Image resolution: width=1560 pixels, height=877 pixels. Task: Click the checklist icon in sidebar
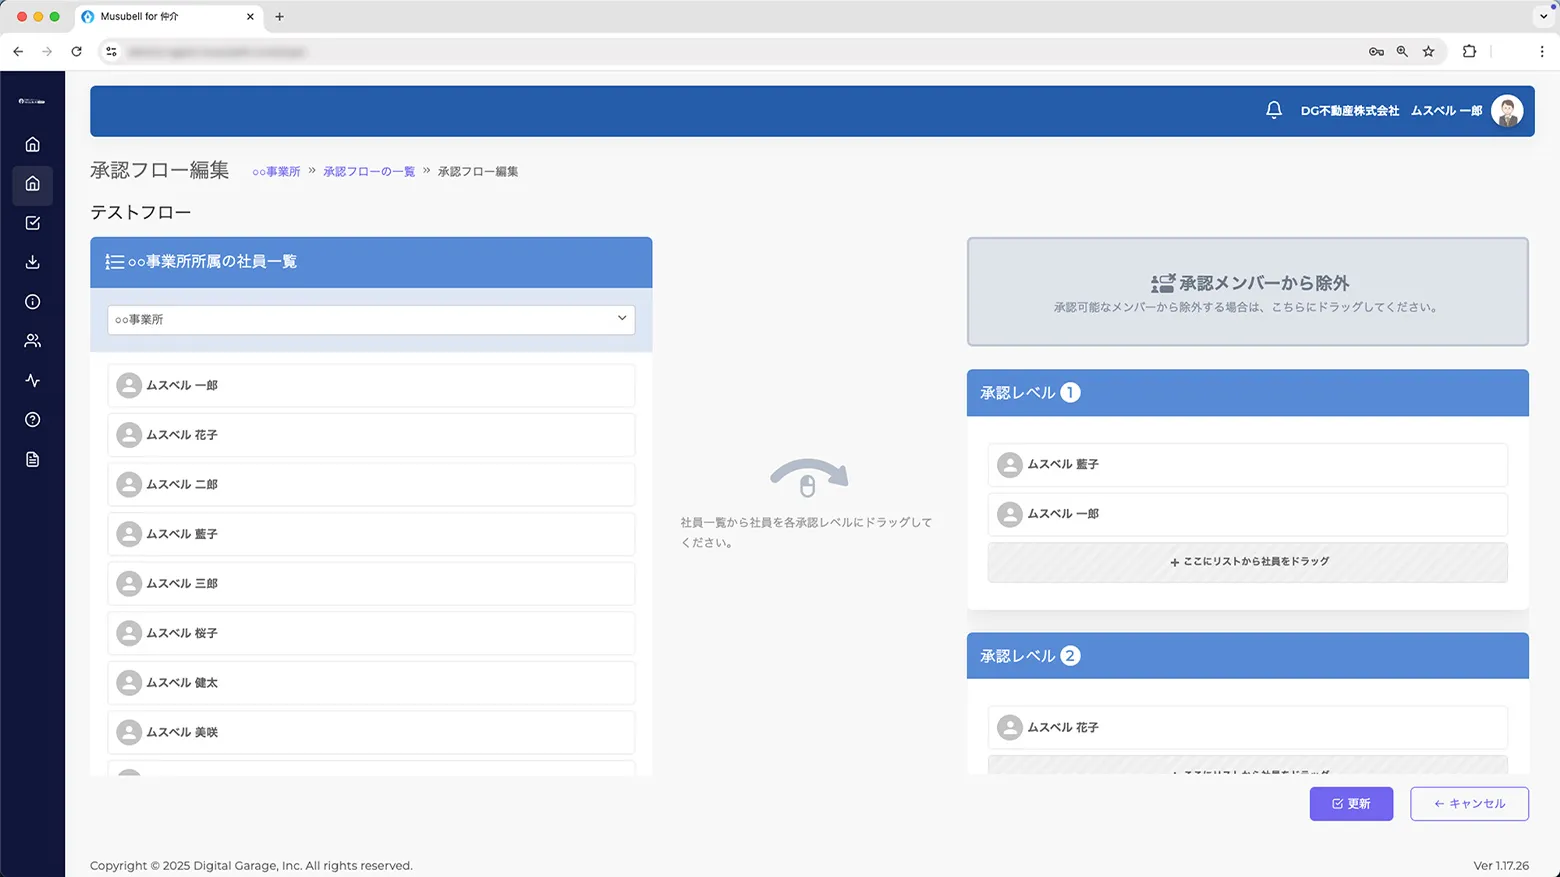coord(33,223)
